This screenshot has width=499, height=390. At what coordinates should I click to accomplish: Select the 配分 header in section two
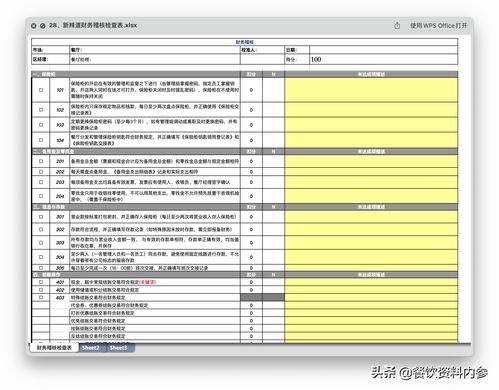tap(251, 151)
